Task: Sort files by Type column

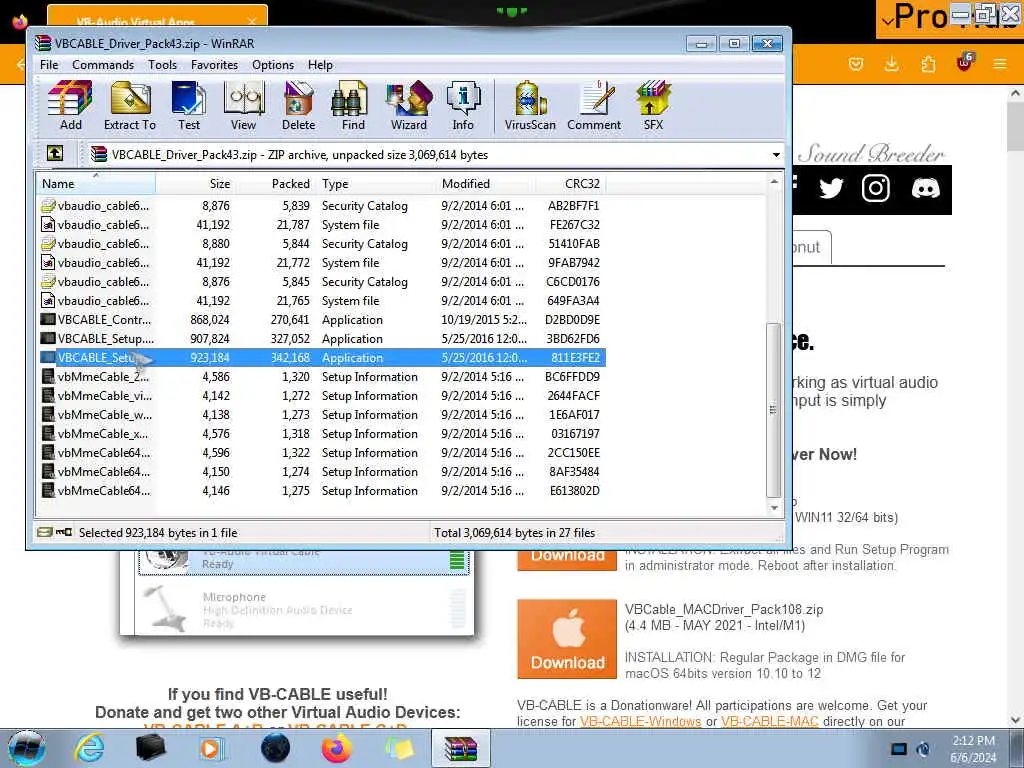Action: pyautogui.click(x=376, y=184)
